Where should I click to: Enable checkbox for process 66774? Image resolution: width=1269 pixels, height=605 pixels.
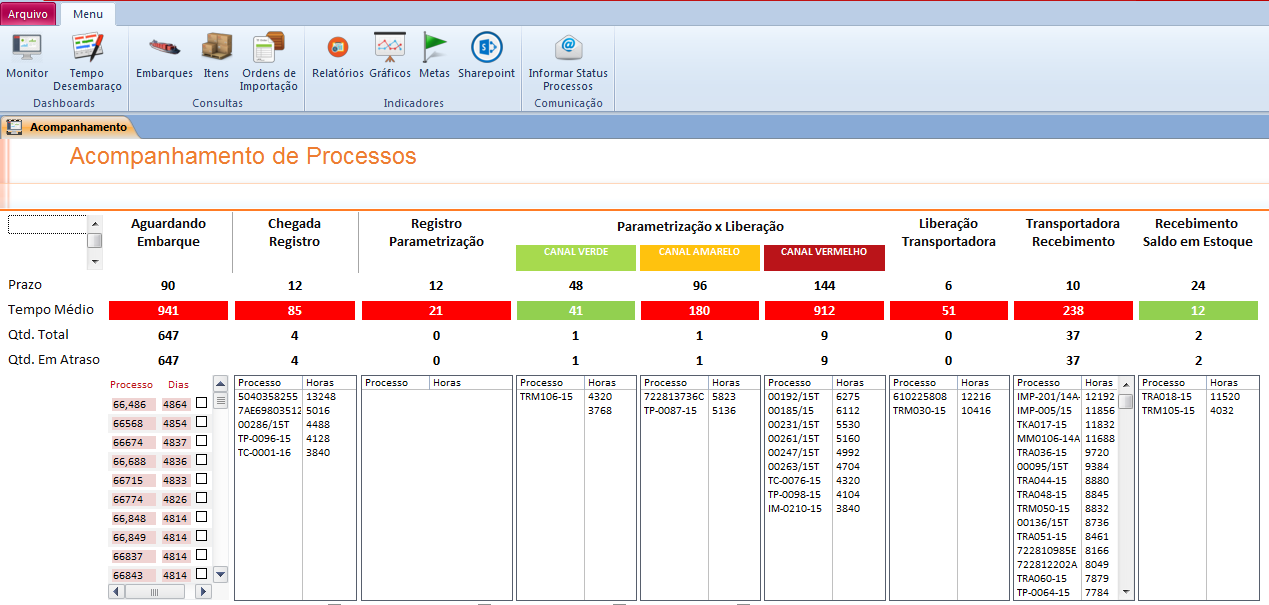coord(202,498)
